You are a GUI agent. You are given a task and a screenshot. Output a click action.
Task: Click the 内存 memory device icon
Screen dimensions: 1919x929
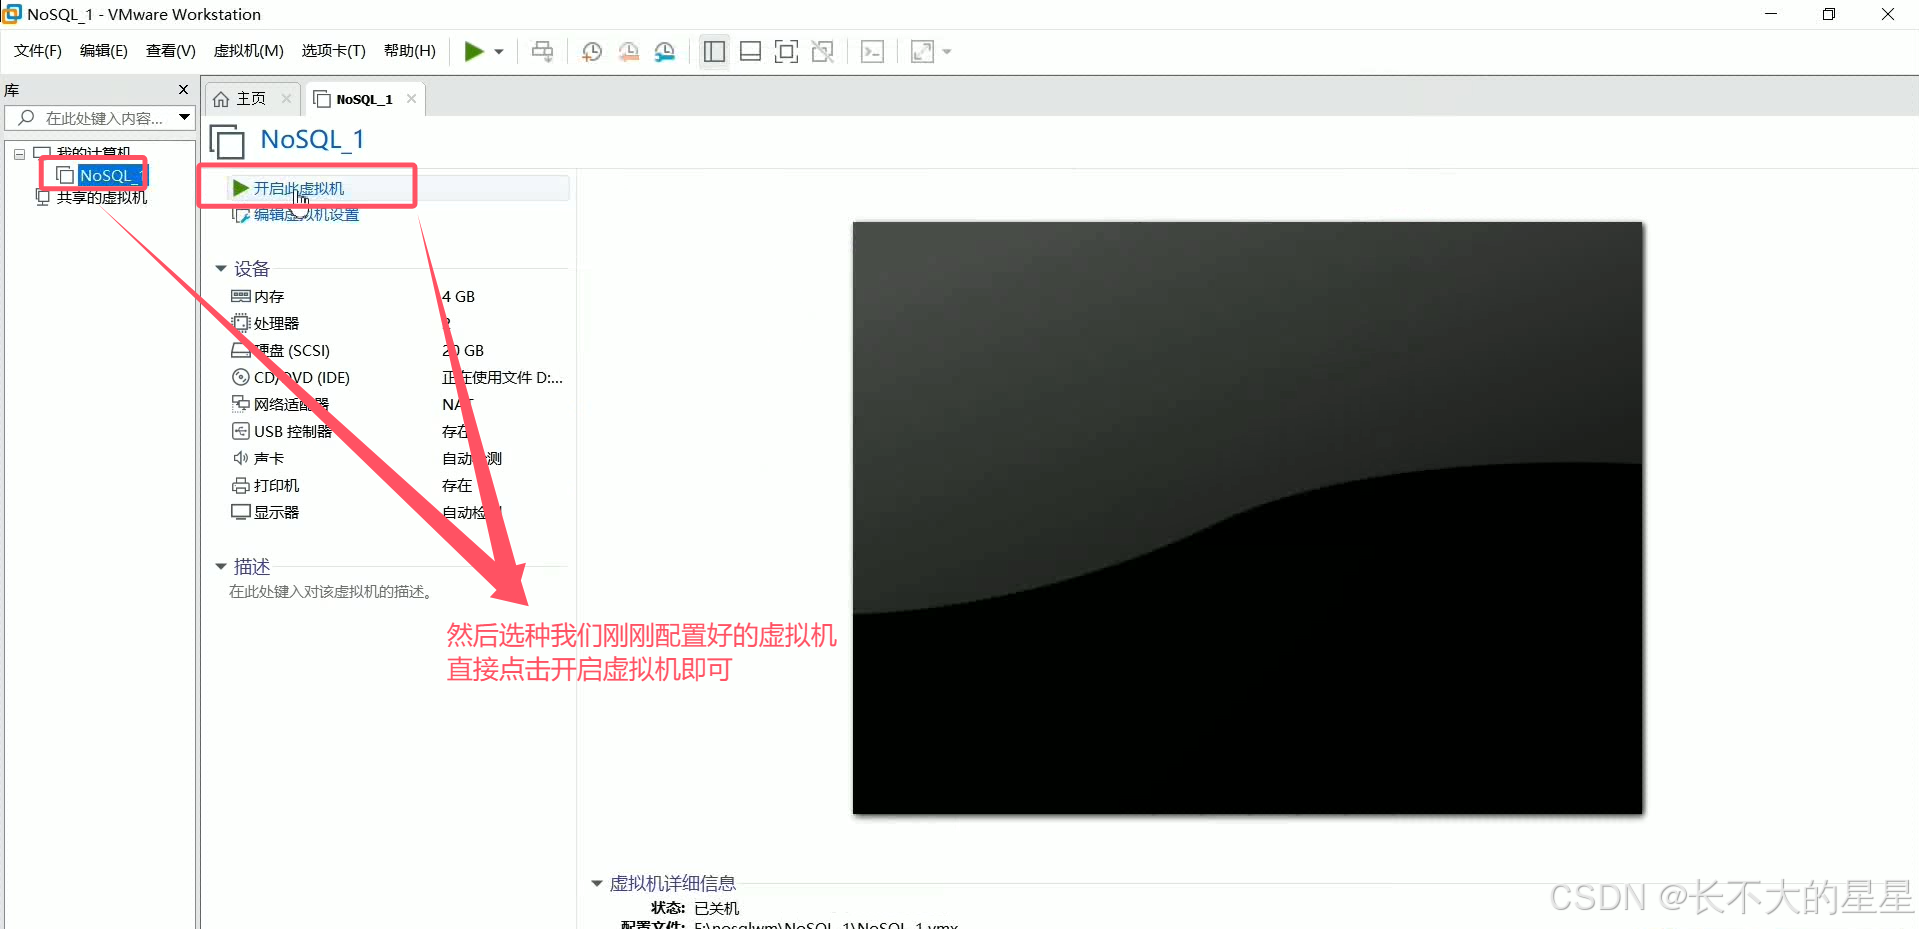241,296
